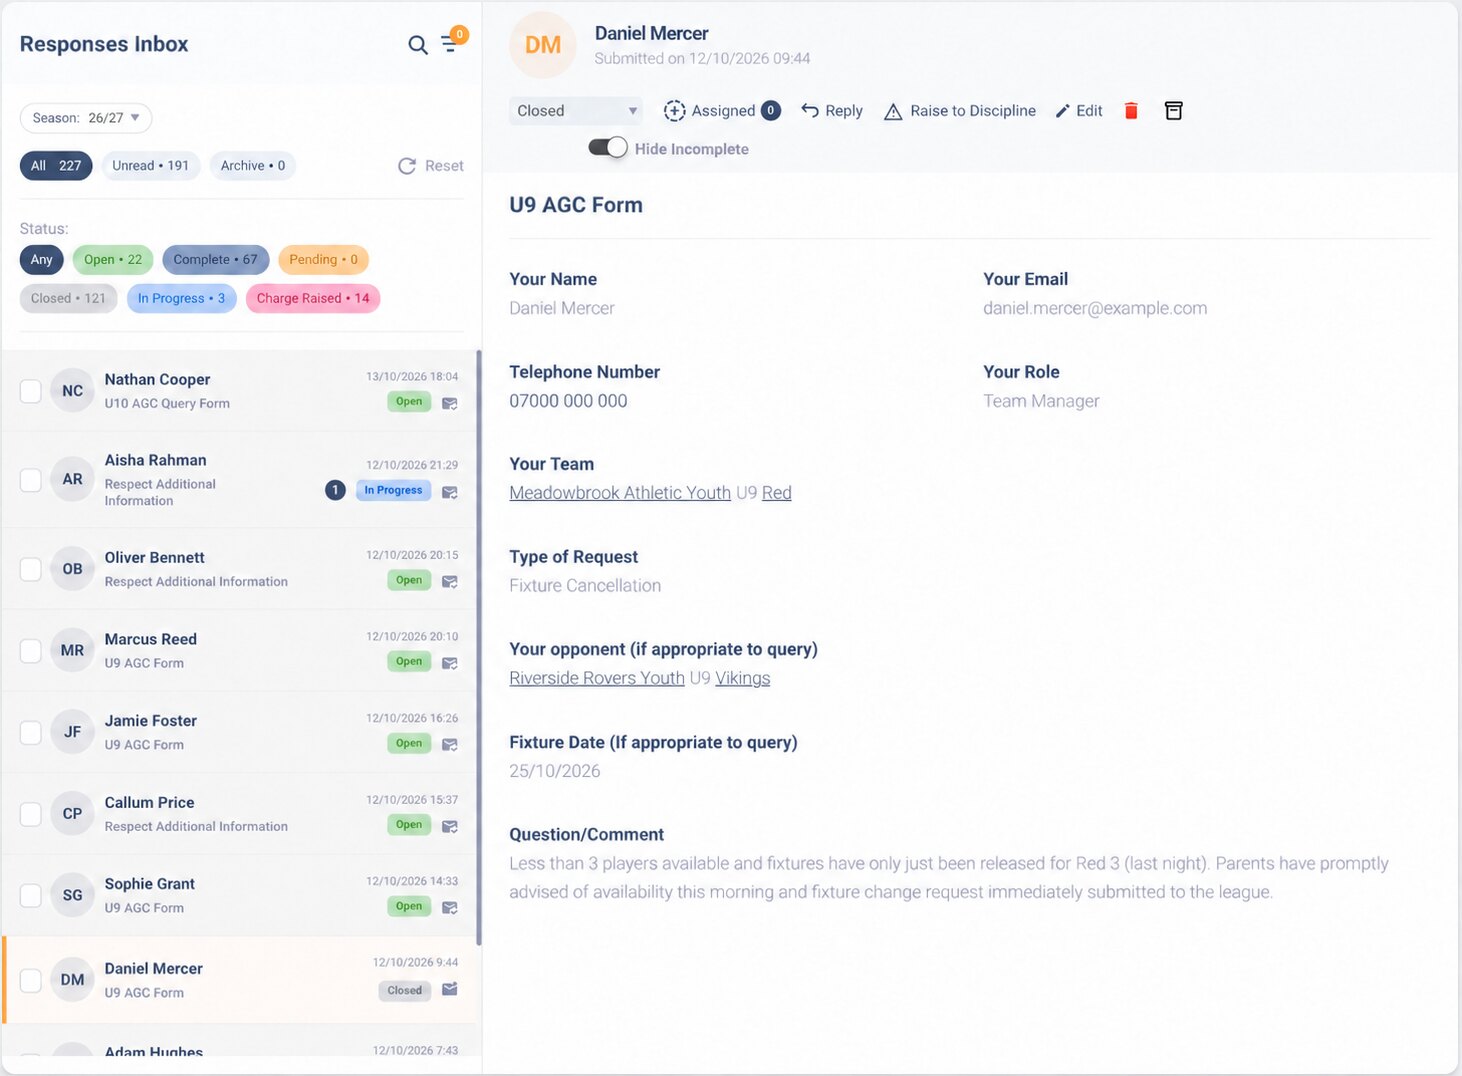Tick Marcus Reed's checkbox
The height and width of the screenshot is (1076, 1462).
tap(31, 651)
